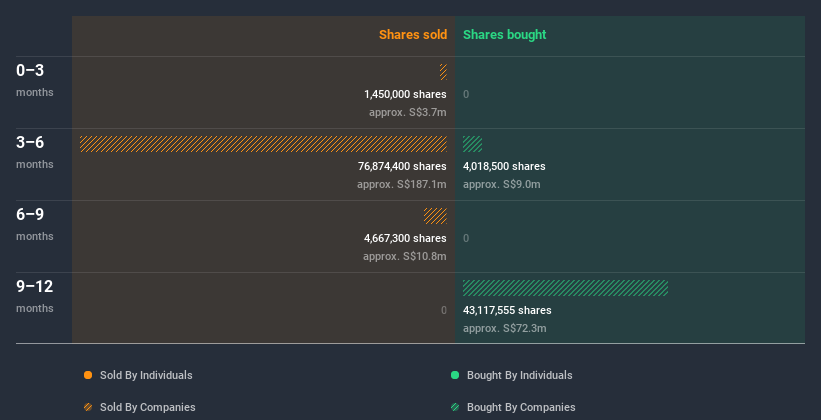Click the 3–6 months bought bar
821x420 pixels.
coord(472,144)
